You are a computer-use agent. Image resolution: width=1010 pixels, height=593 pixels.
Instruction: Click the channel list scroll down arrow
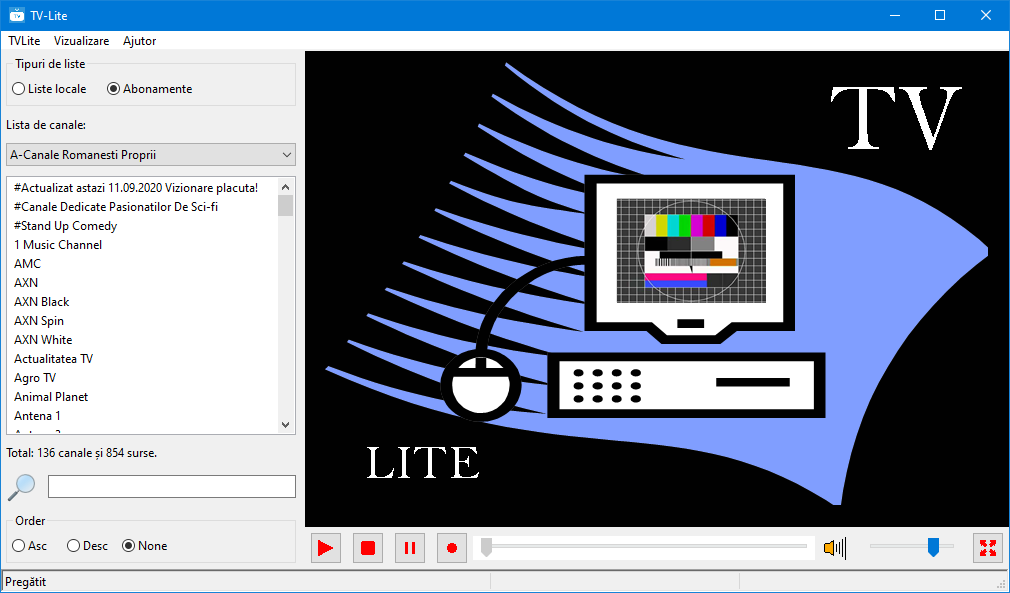[x=285, y=425]
